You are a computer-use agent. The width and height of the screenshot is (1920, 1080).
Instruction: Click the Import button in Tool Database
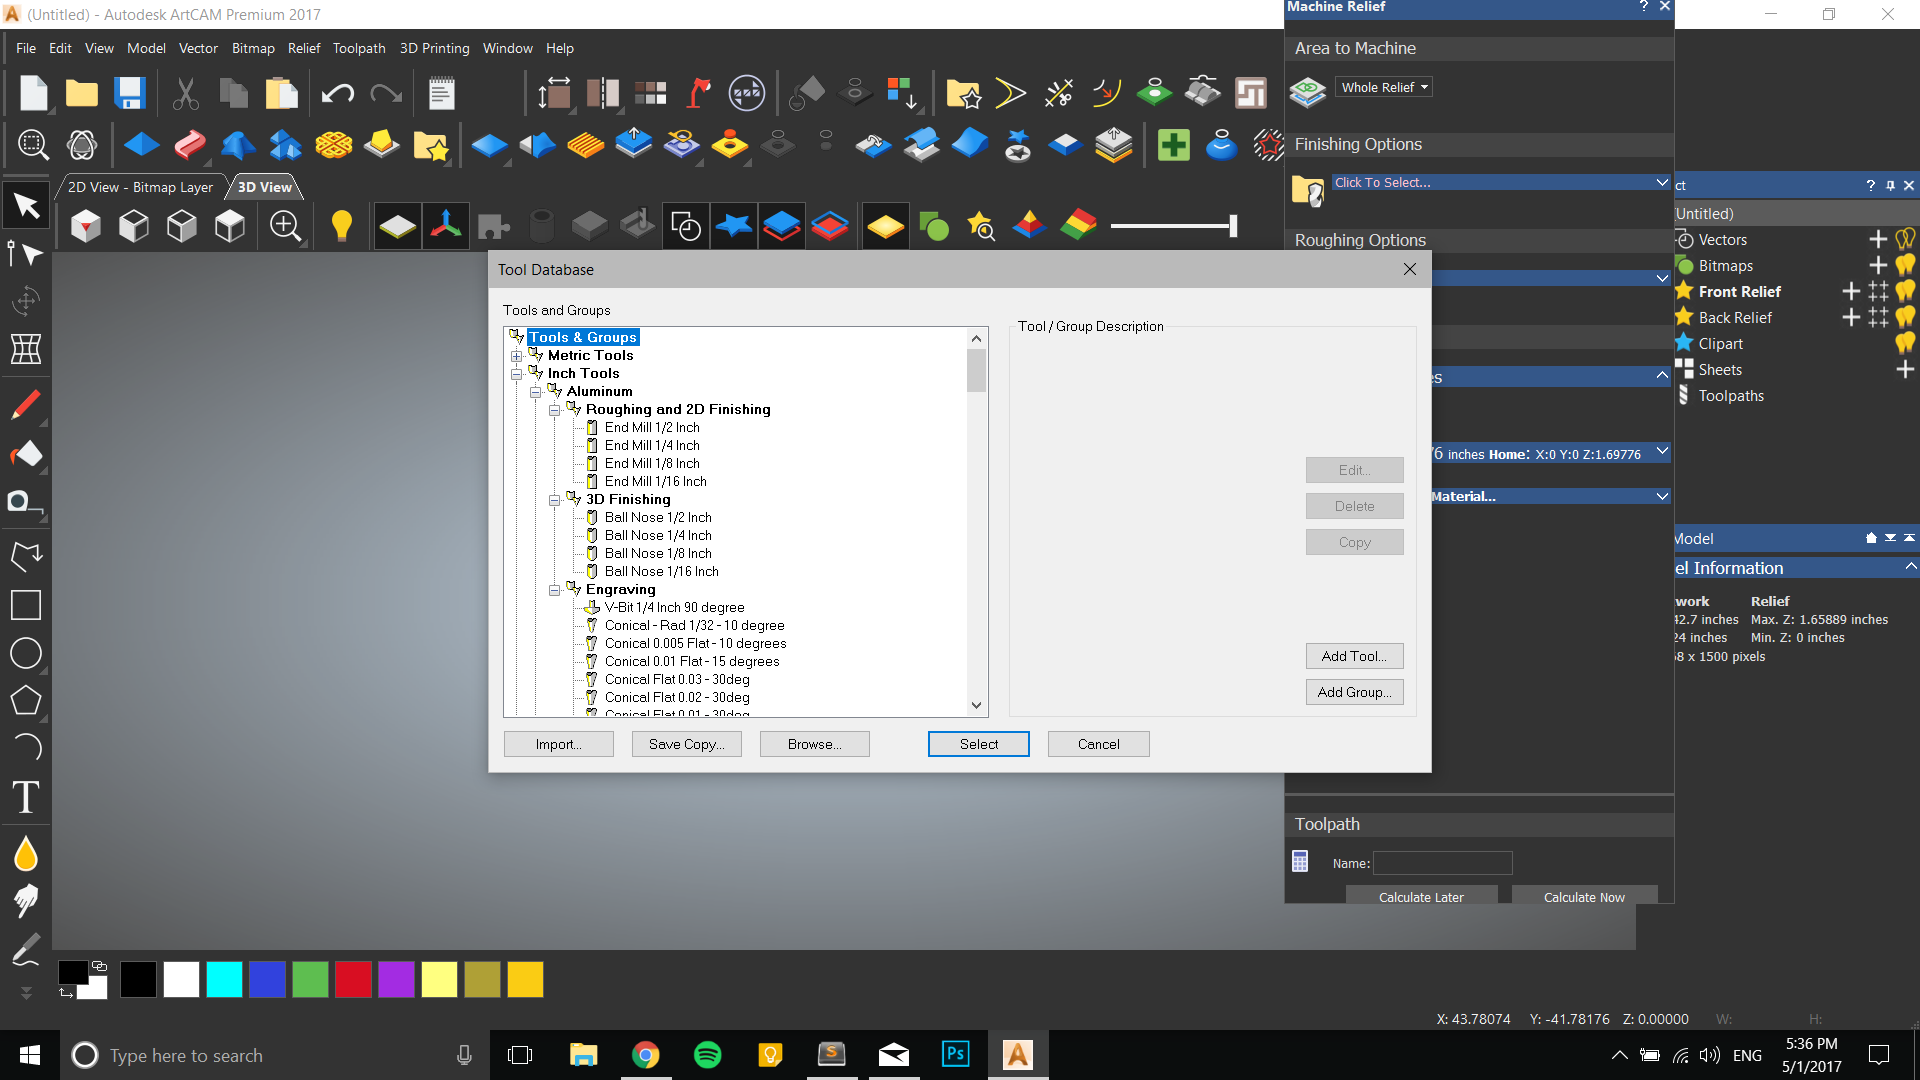[558, 744]
